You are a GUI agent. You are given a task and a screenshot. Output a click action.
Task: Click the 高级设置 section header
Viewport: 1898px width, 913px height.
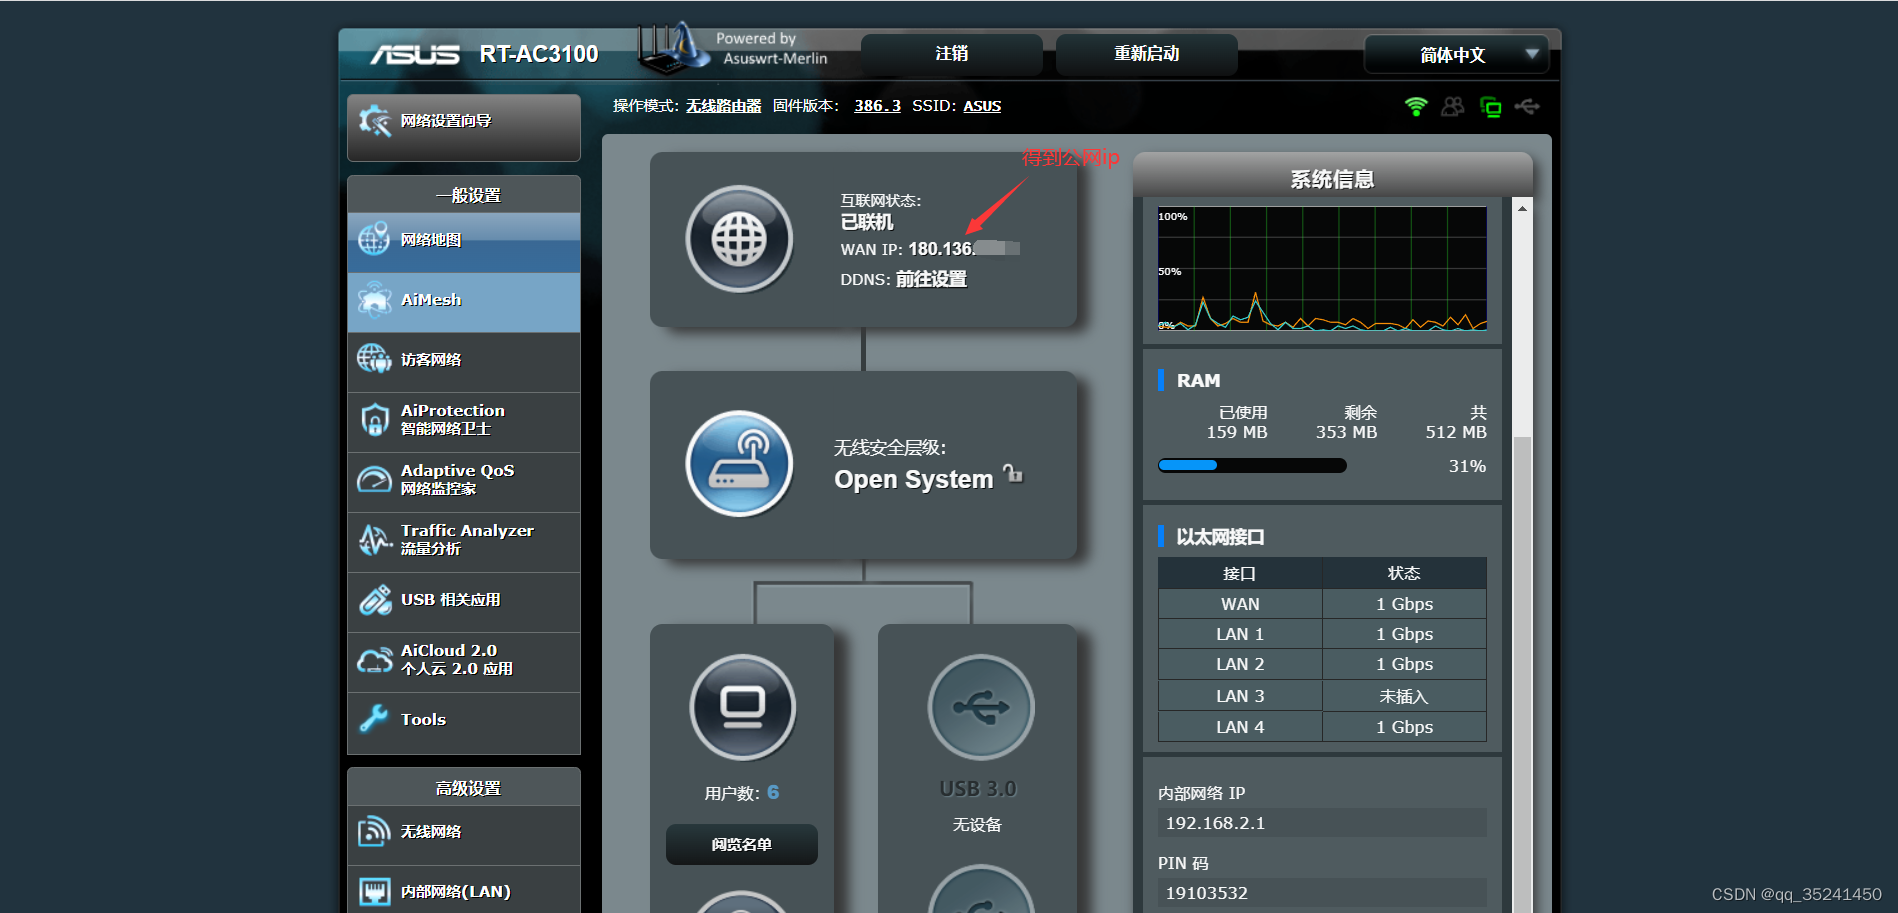point(464,787)
